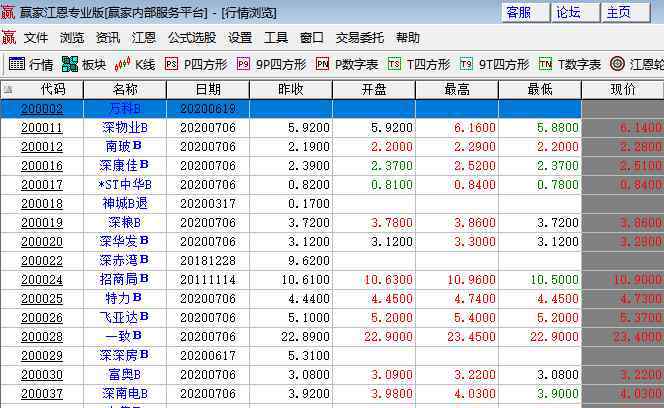Viewport: 664px width, 408px height.
Task: Open the 浏览 menu
Action: pos(72,38)
